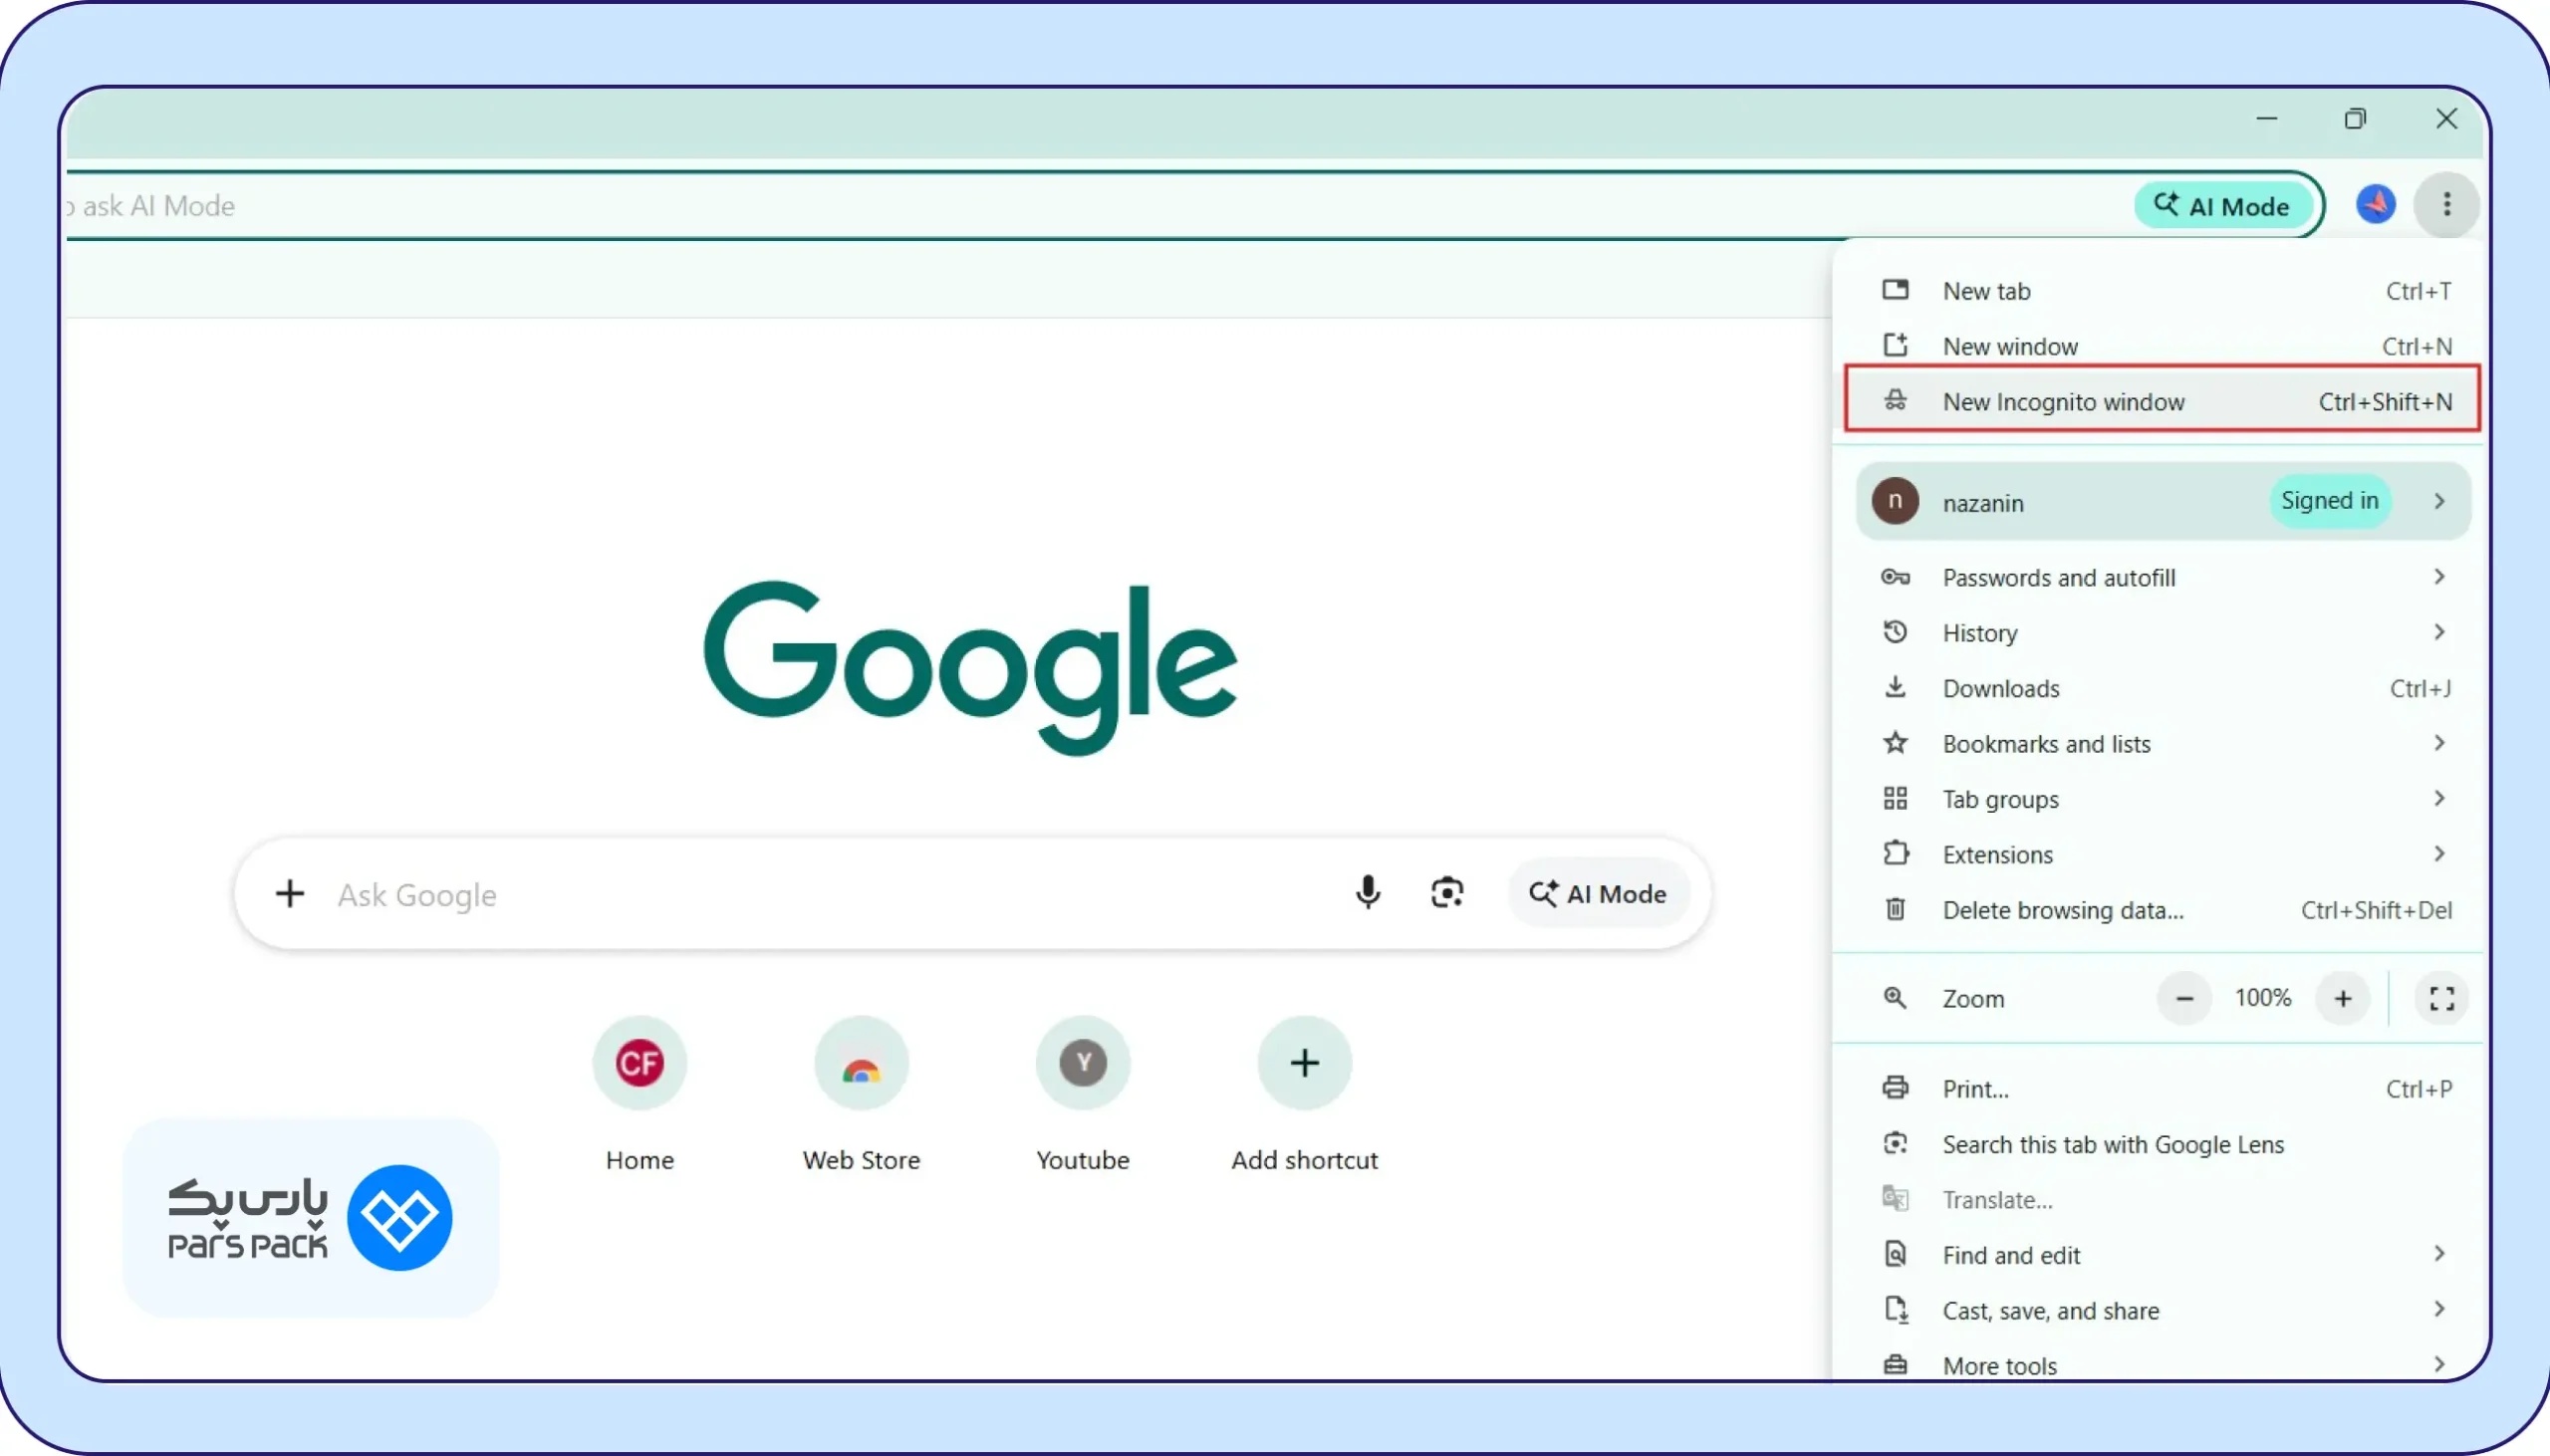Click the Tab groups grid icon
This screenshot has height=1456, width=2550.
click(1895, 798)
